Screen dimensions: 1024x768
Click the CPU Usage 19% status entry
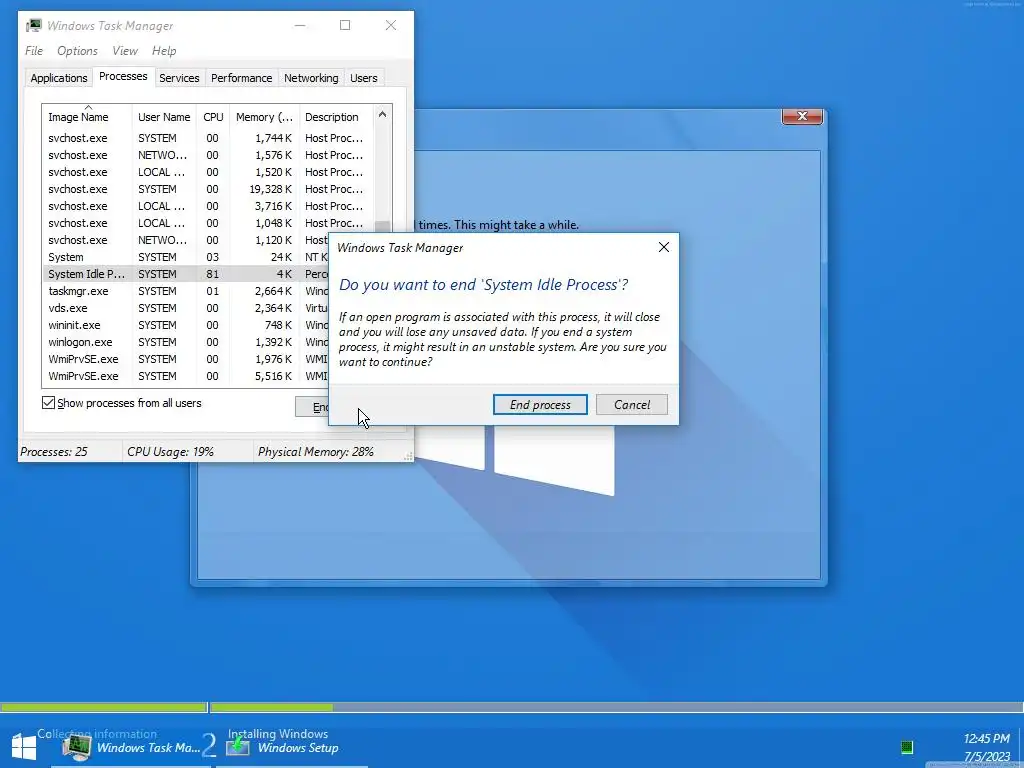click(170, 452)
